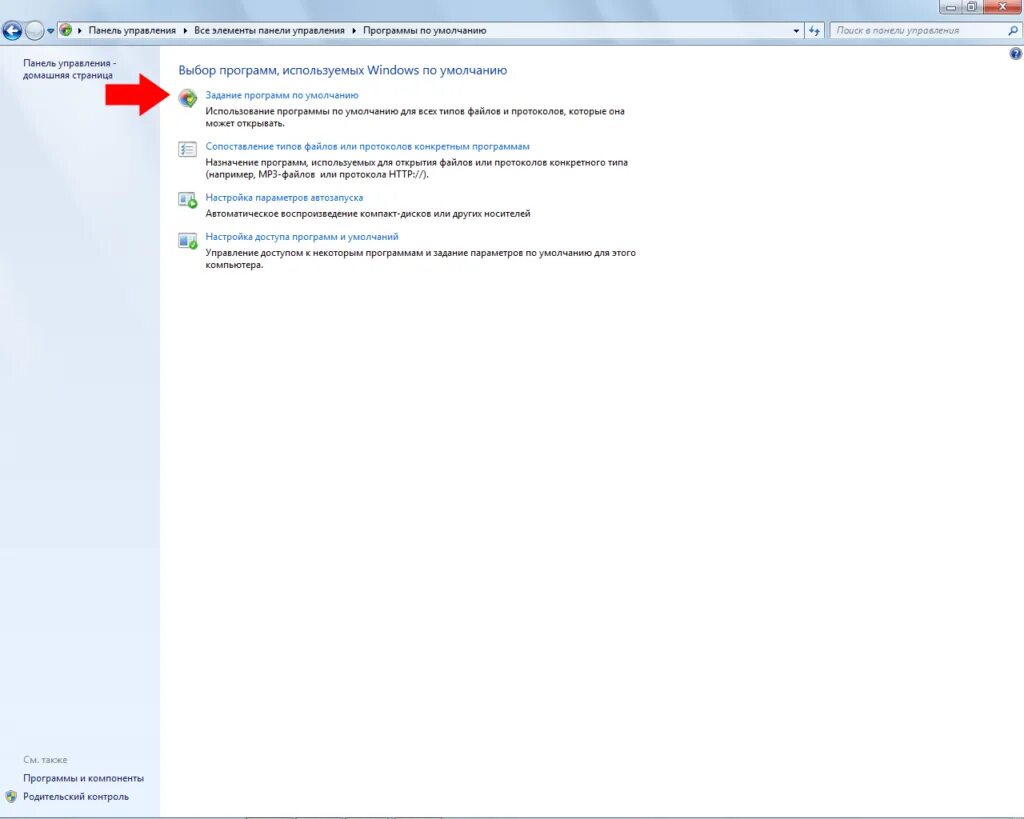
Task: Click text 'Автоматическое воспроизведение компакт-дисков или других носителей'
Action: (x=368, y=214)
